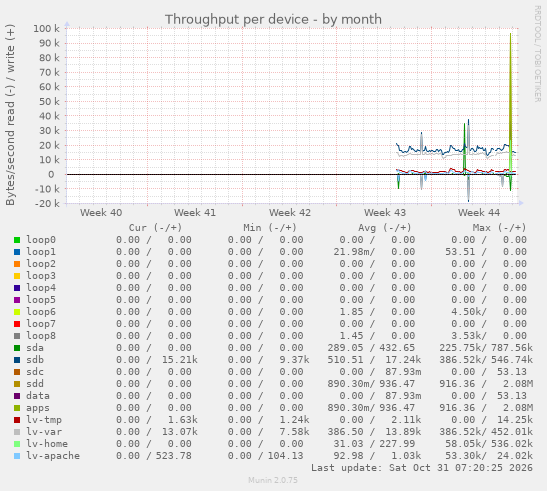The image size is (547, 491).
Task: Click the lv-tmp max write '14.25k'
Action: point(515,420)
